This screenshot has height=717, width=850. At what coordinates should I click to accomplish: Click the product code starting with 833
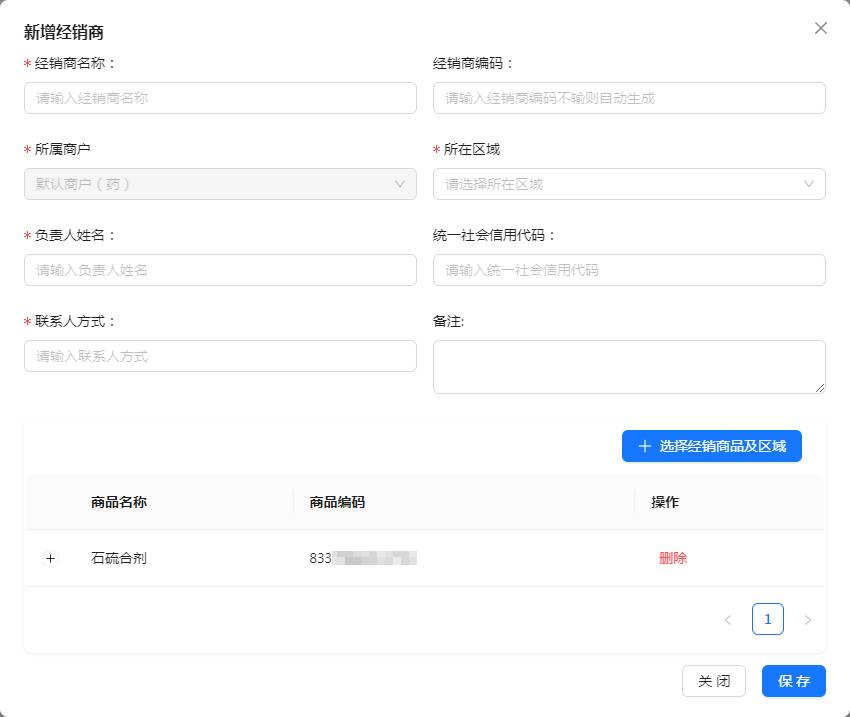(363, 558)
